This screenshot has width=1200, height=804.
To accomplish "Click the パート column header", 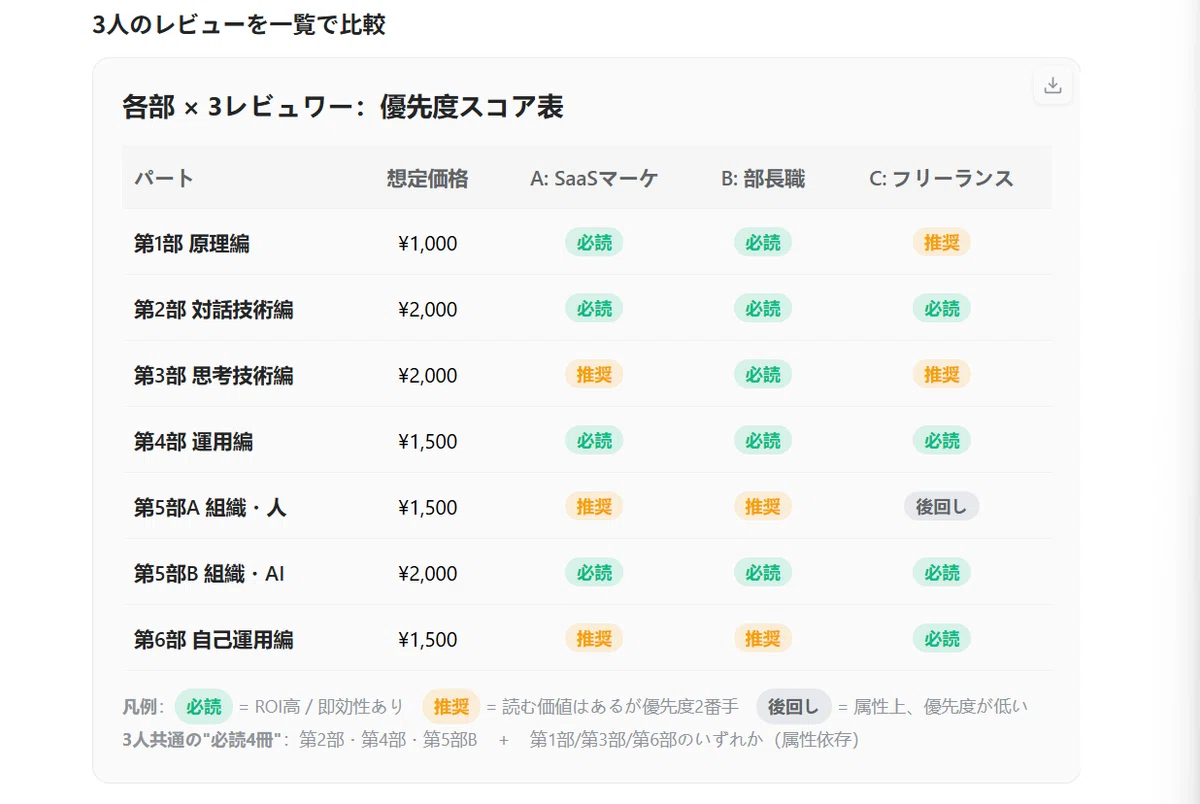I will point(164,178).
